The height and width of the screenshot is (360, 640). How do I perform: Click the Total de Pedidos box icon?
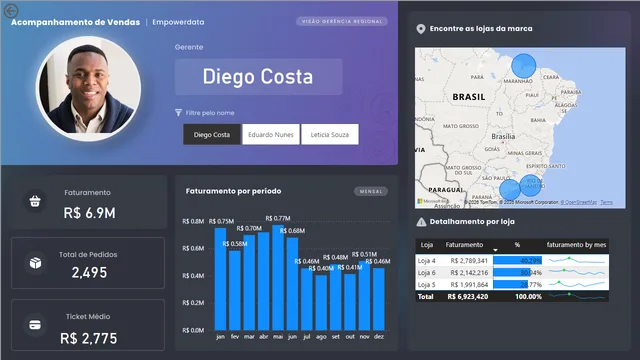[35, 263]
